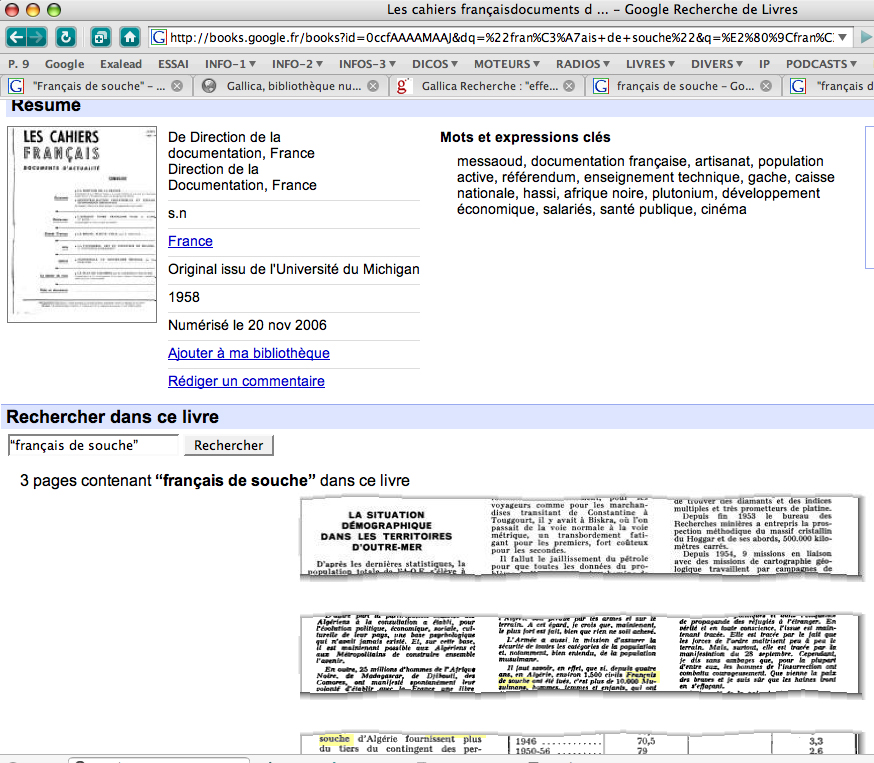This screenshot has height=763, width=874.
Task: Reload the page with the refresh icon
Action: pos(66,37)
